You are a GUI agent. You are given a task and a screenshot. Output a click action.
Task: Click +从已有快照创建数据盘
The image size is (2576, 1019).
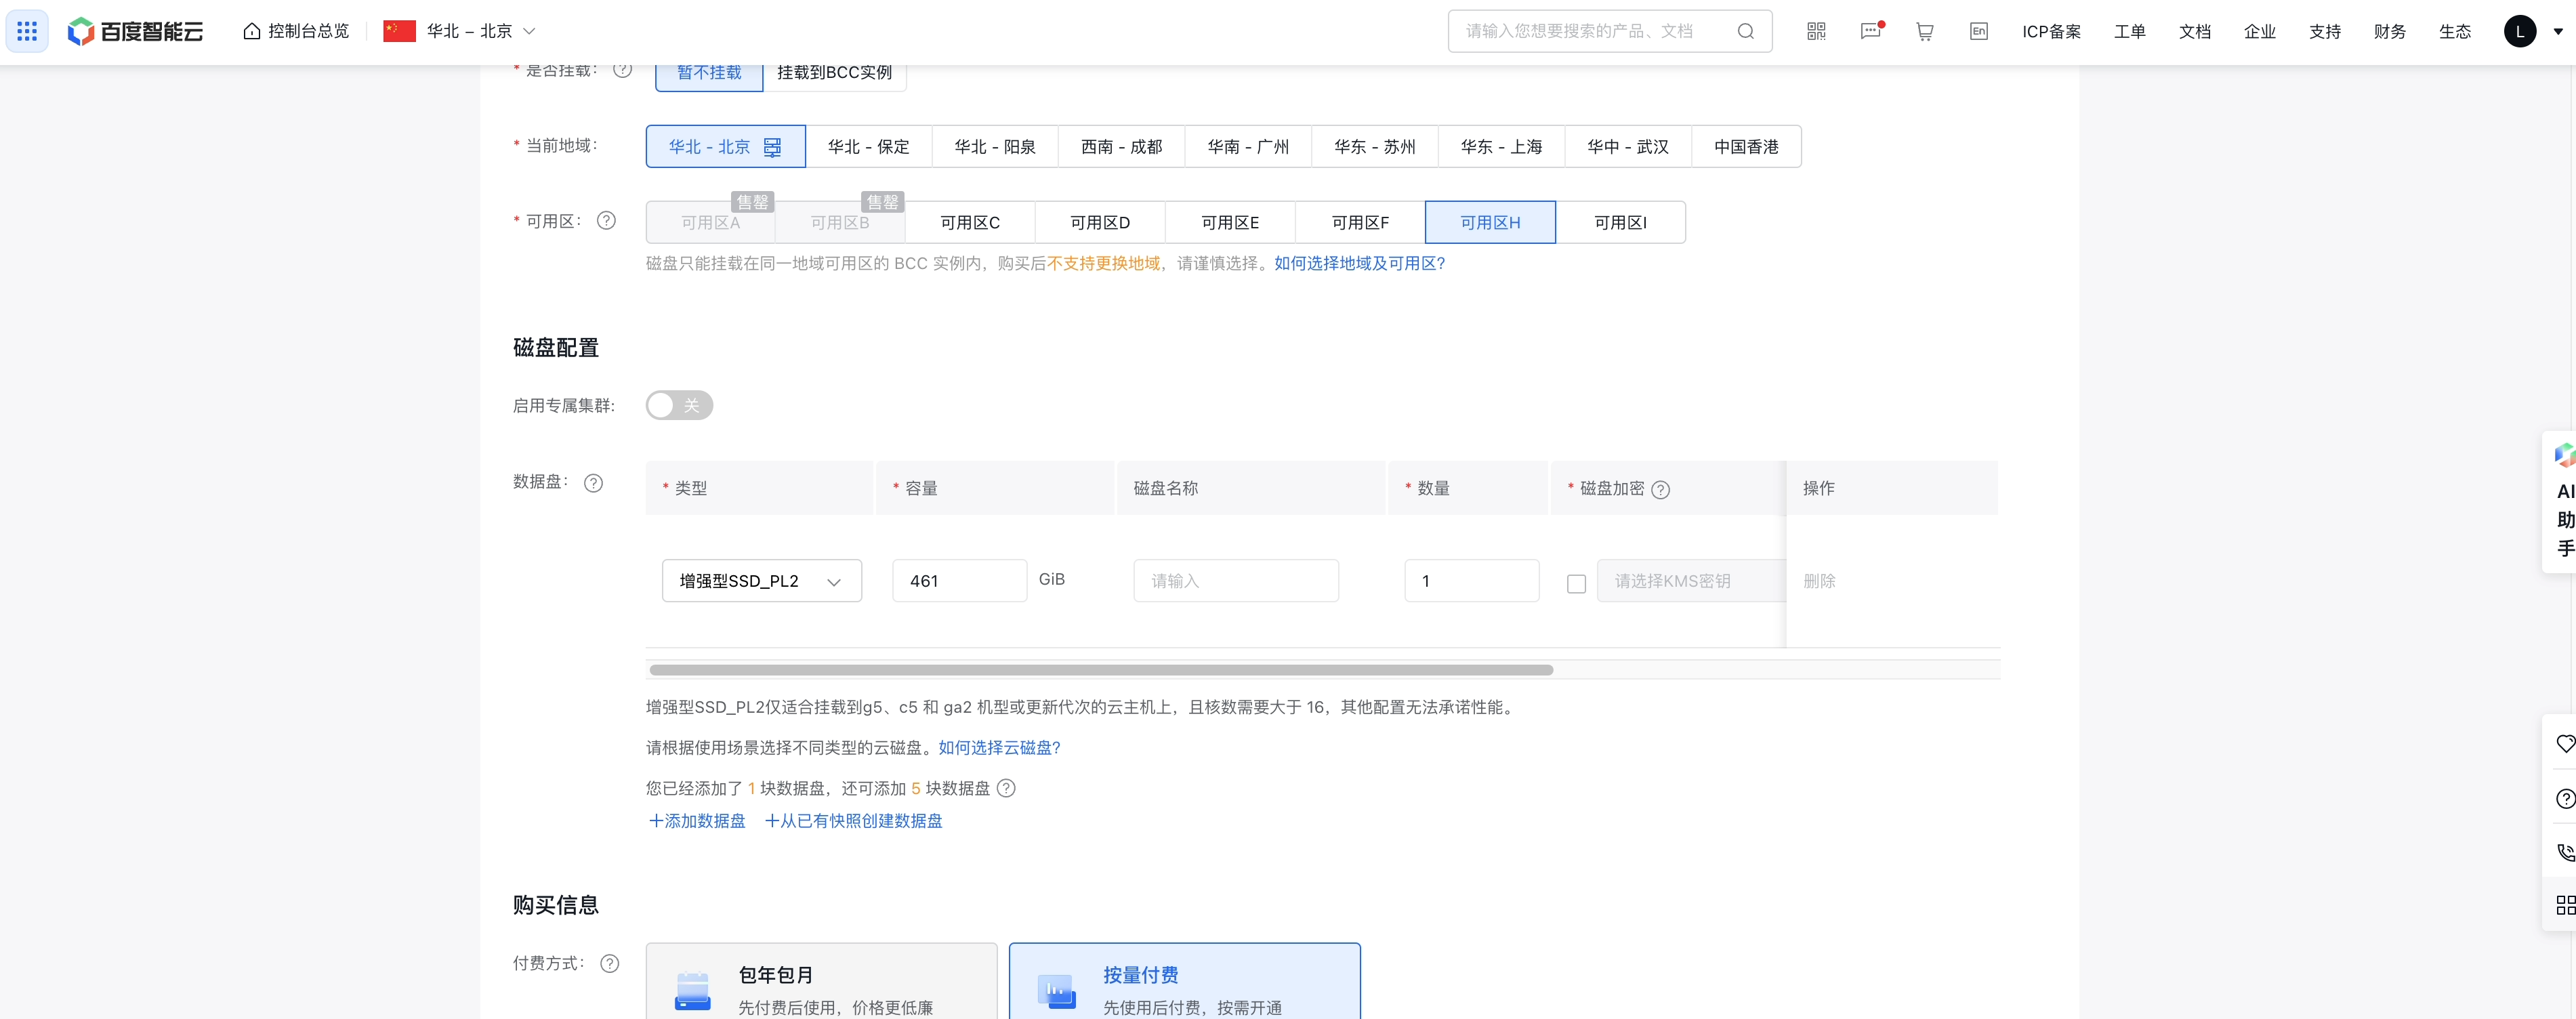[x=853, y=820]
